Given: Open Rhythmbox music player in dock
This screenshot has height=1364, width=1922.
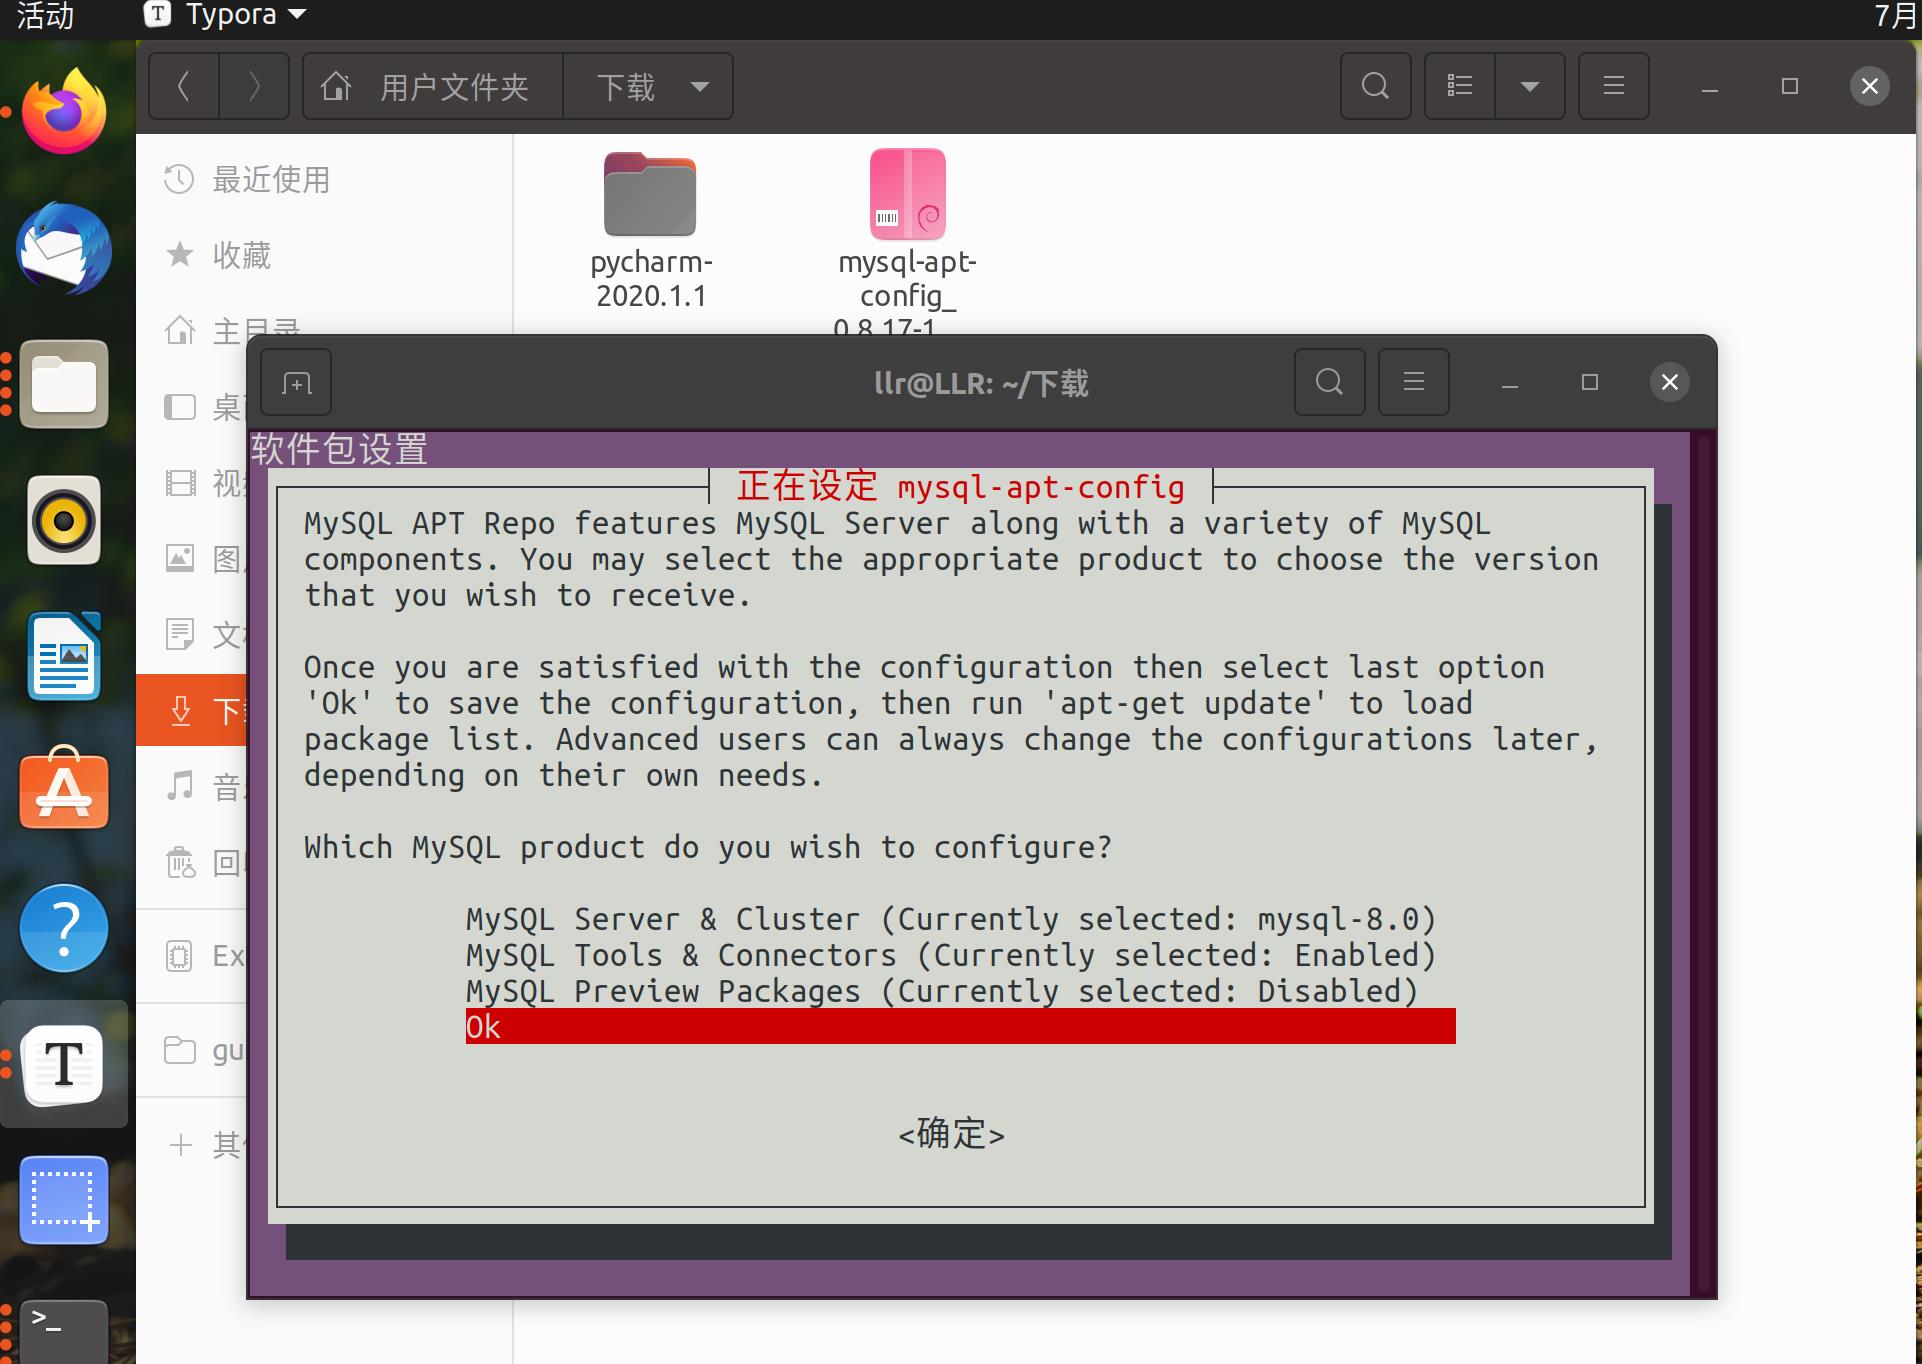Looking at the screenshot, I should coord(64,520).
